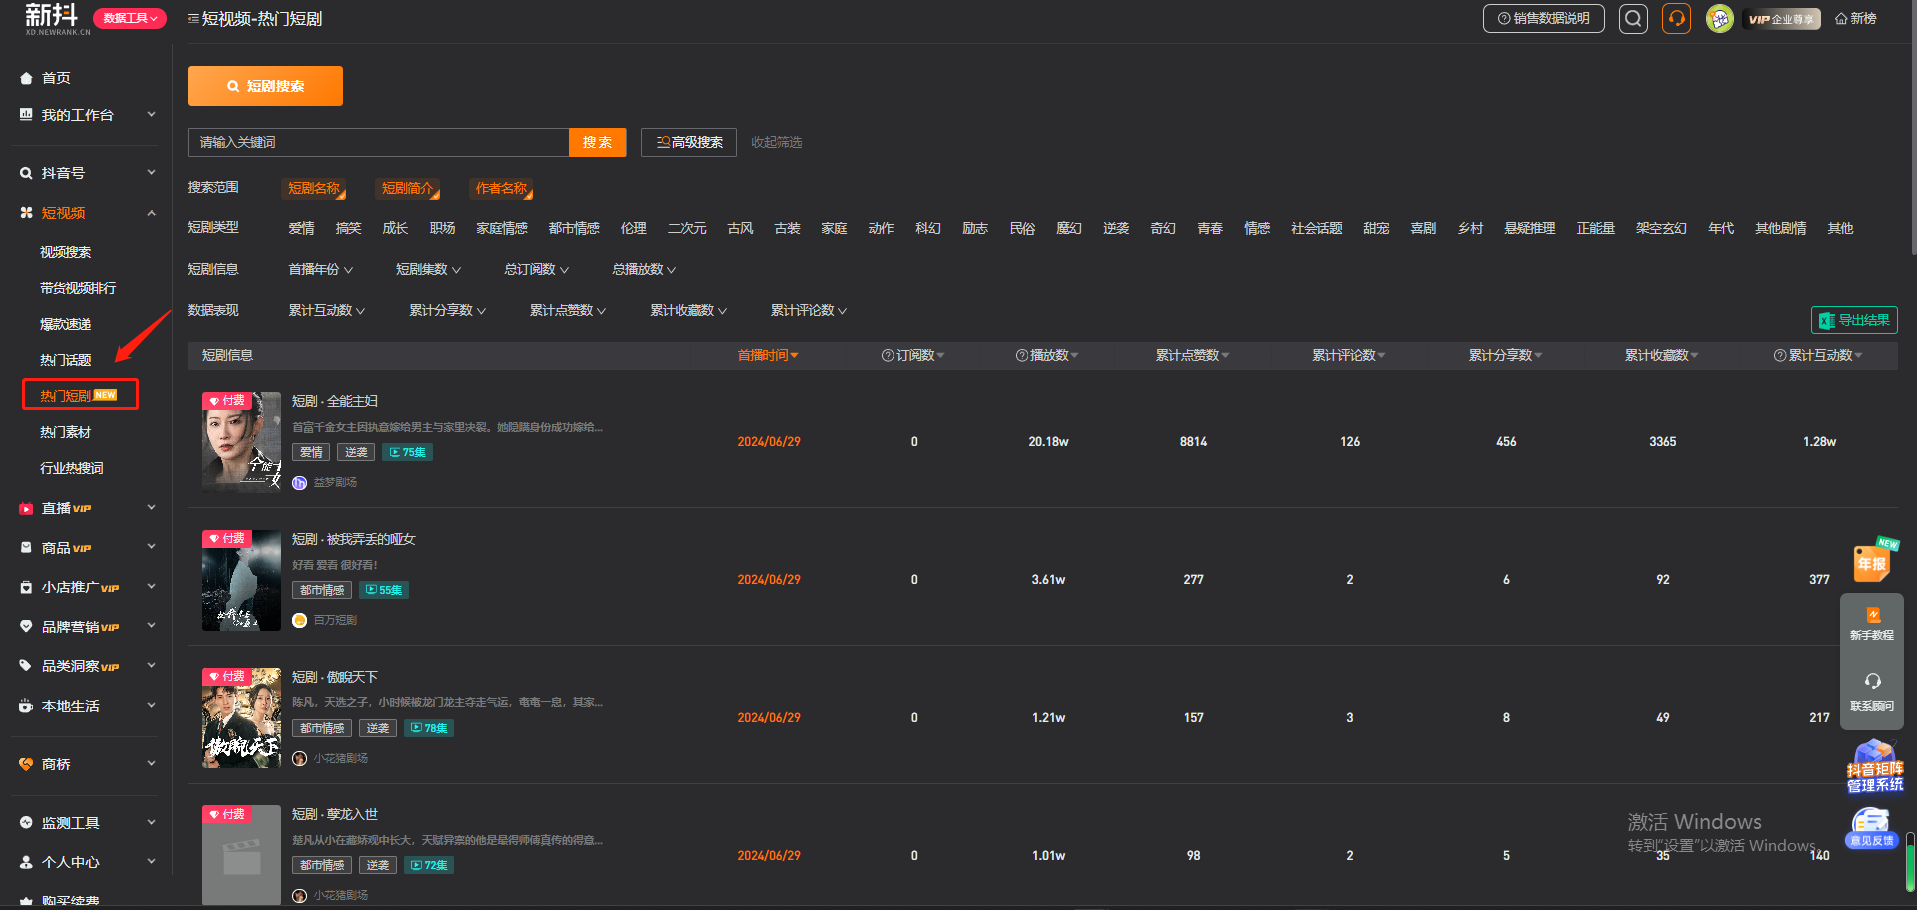
Task: Toggle 短剧名称 search scope
Action: (x=314, y=188)
